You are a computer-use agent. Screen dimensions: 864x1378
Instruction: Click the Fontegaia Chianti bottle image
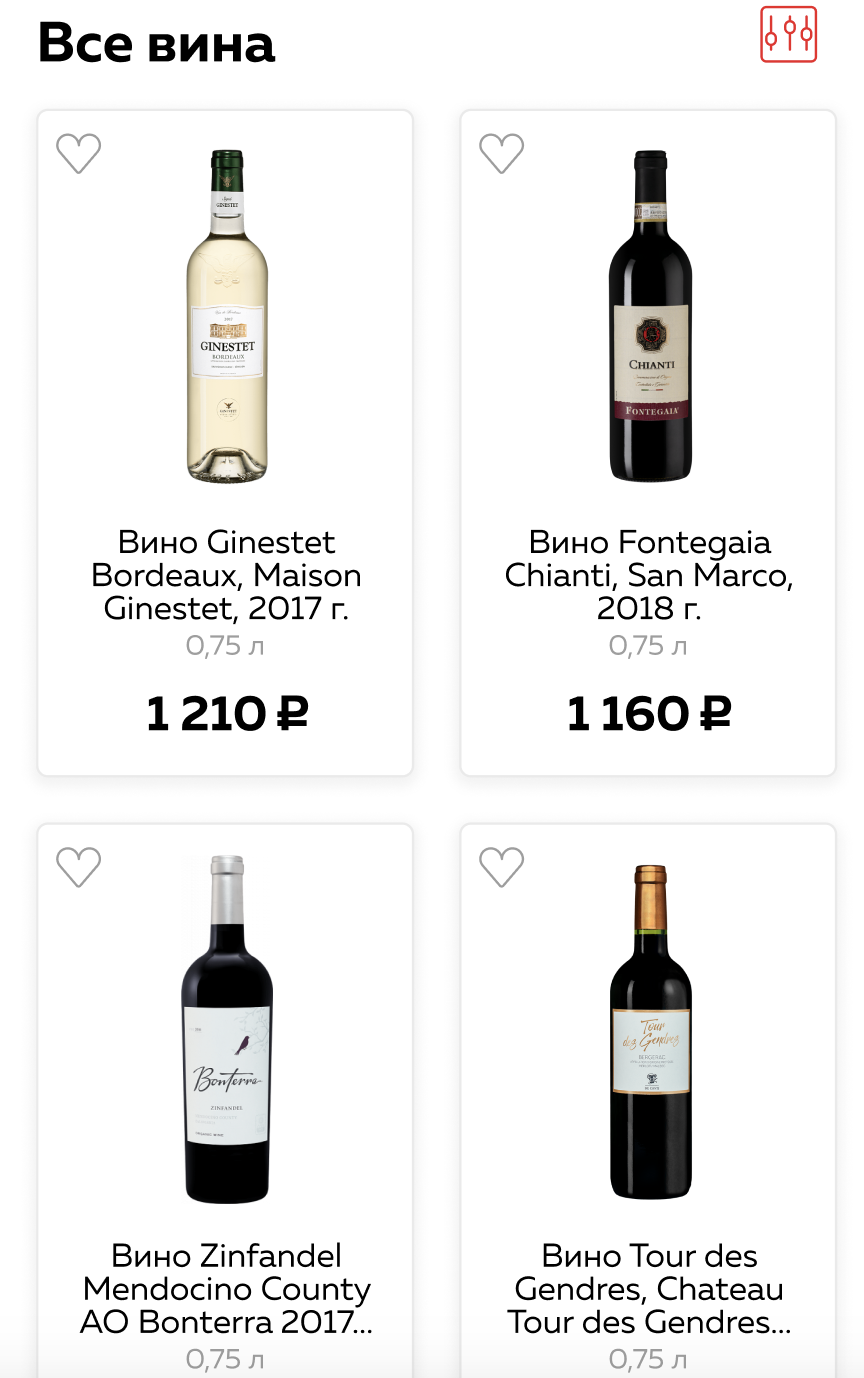point(650,315)
